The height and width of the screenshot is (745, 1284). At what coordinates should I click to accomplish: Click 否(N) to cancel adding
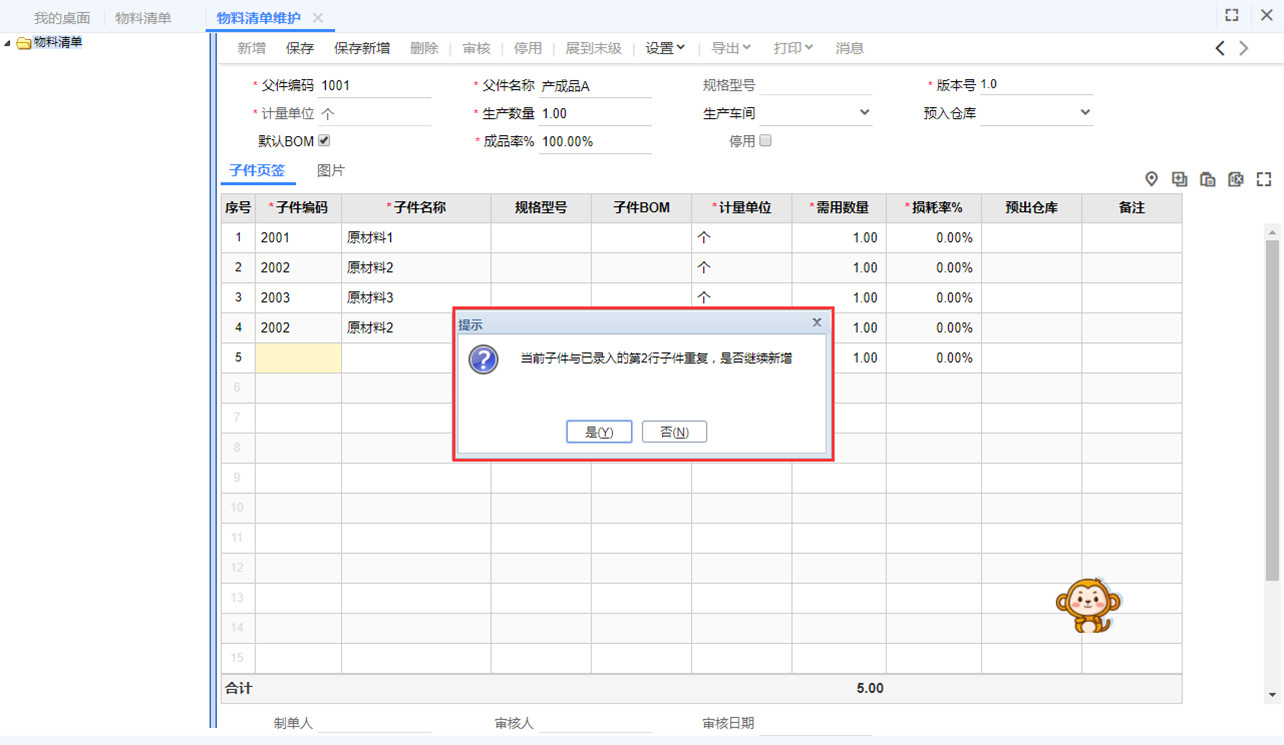tap(674, 432)
